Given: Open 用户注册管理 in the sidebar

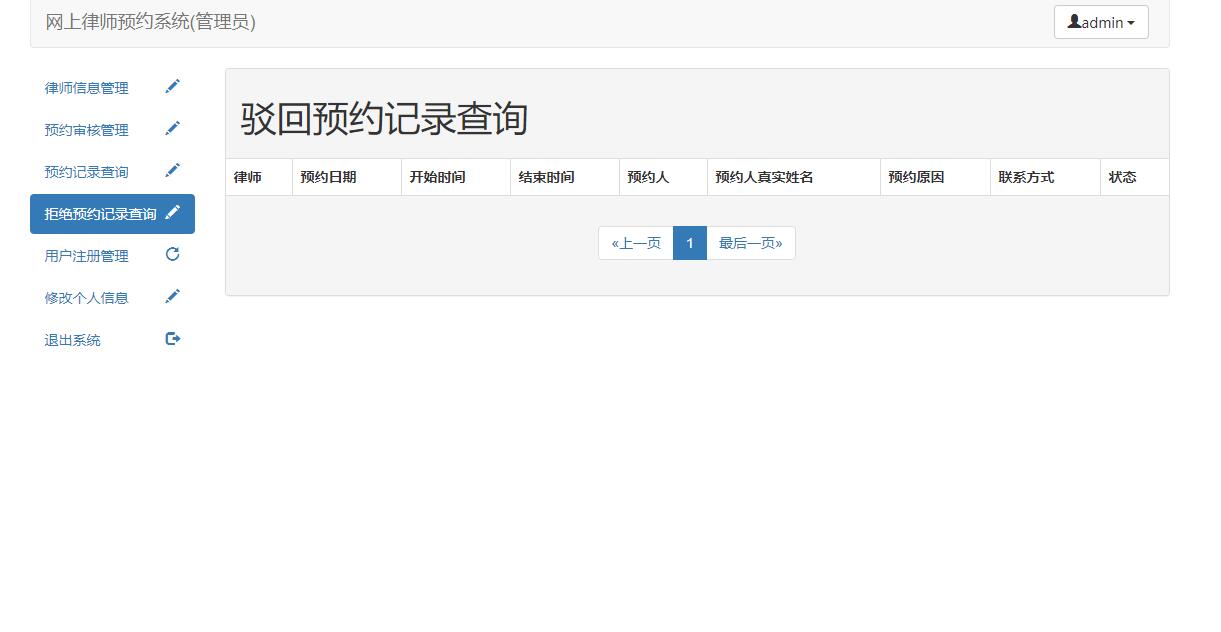Looking at the screenshot, I should (x=86, y=255).
